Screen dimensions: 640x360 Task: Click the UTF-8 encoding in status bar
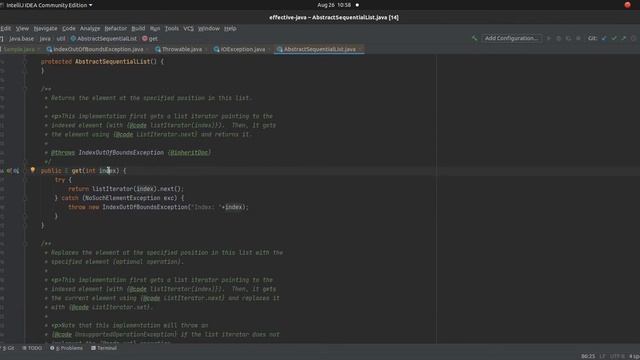[617, 356]
